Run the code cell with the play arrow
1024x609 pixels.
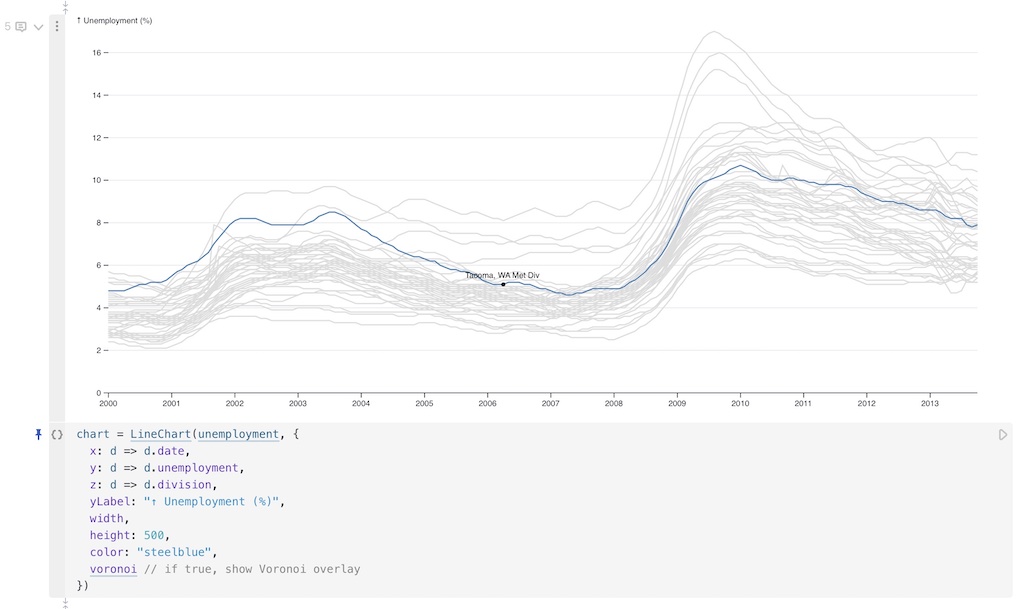pos(1003,434)
